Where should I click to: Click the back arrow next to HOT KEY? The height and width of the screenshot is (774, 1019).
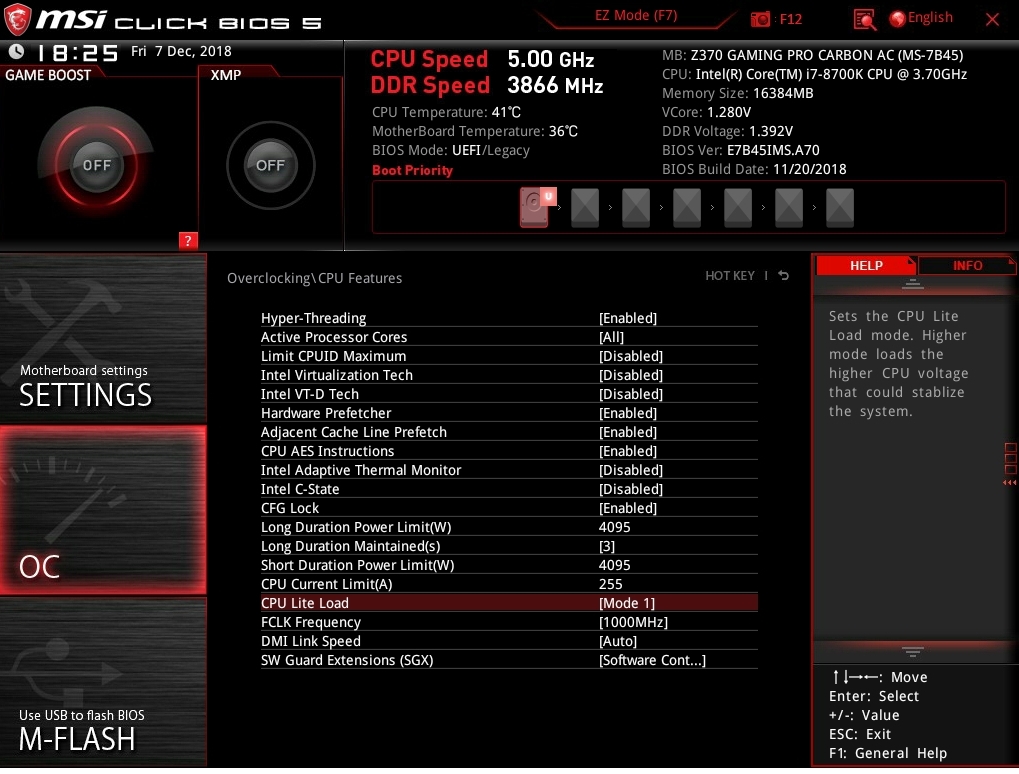click(784, 276)
